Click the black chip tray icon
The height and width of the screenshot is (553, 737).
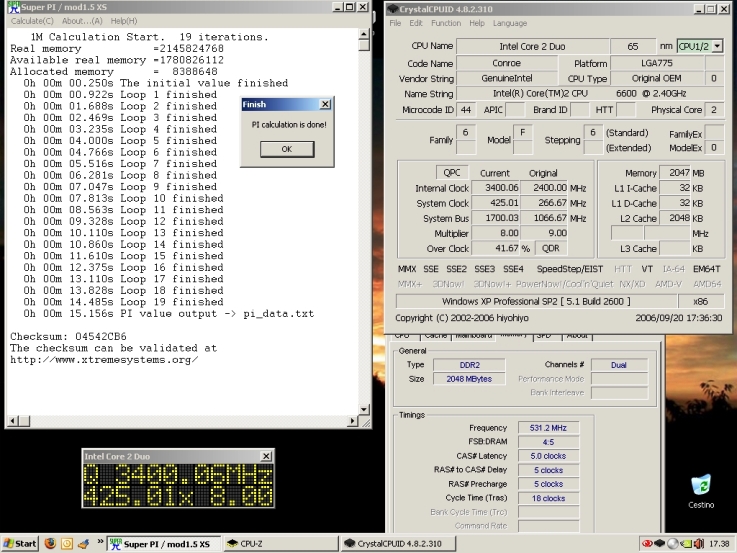click(x=659, y=544)
